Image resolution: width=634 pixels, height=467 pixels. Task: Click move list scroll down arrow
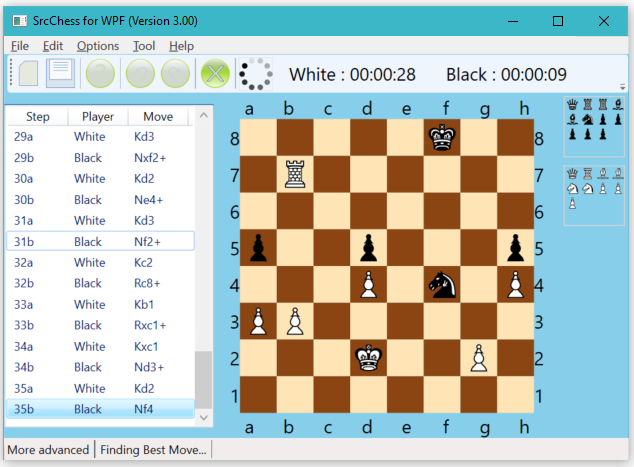(x=204, y=418)
